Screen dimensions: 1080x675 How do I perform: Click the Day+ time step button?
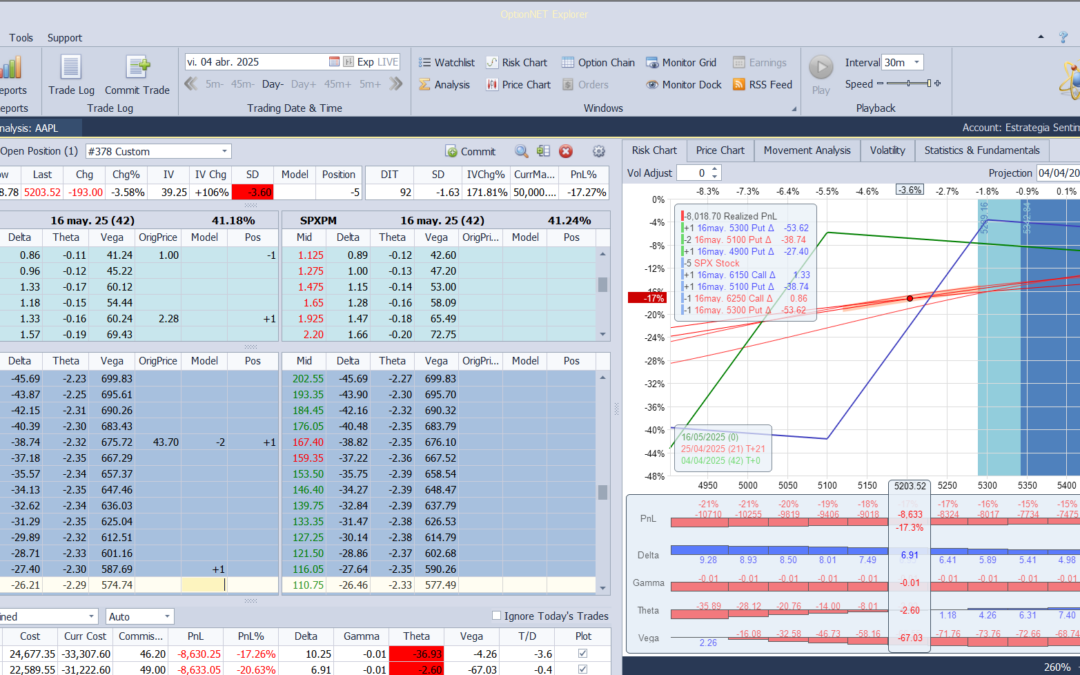(x=304, y=84)
